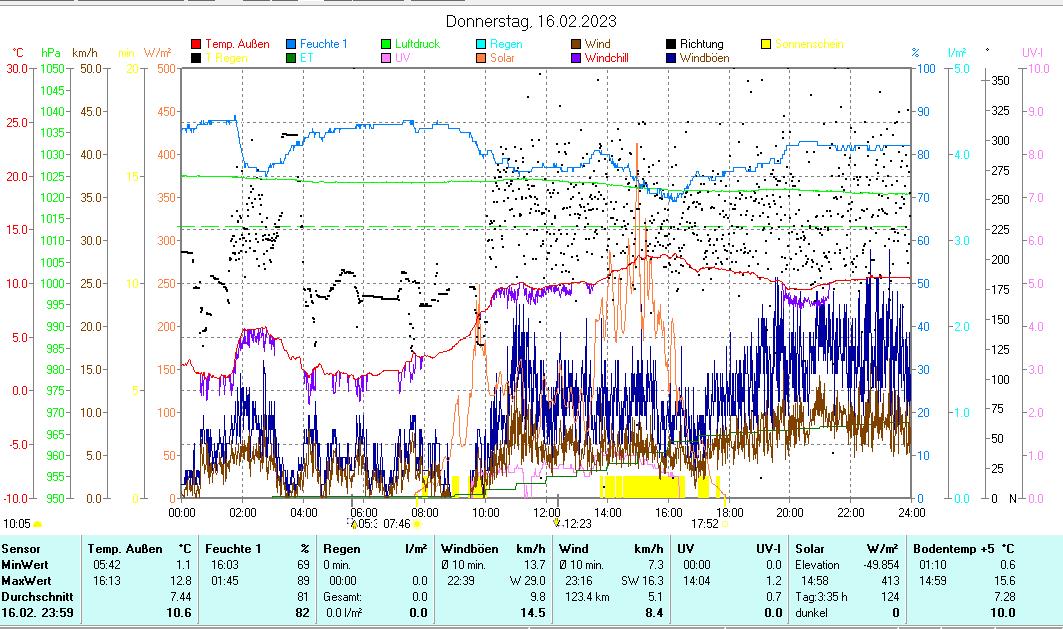Click the Windböen column header in table
This screenshot has height=629, width=1063.
[468, 548]
